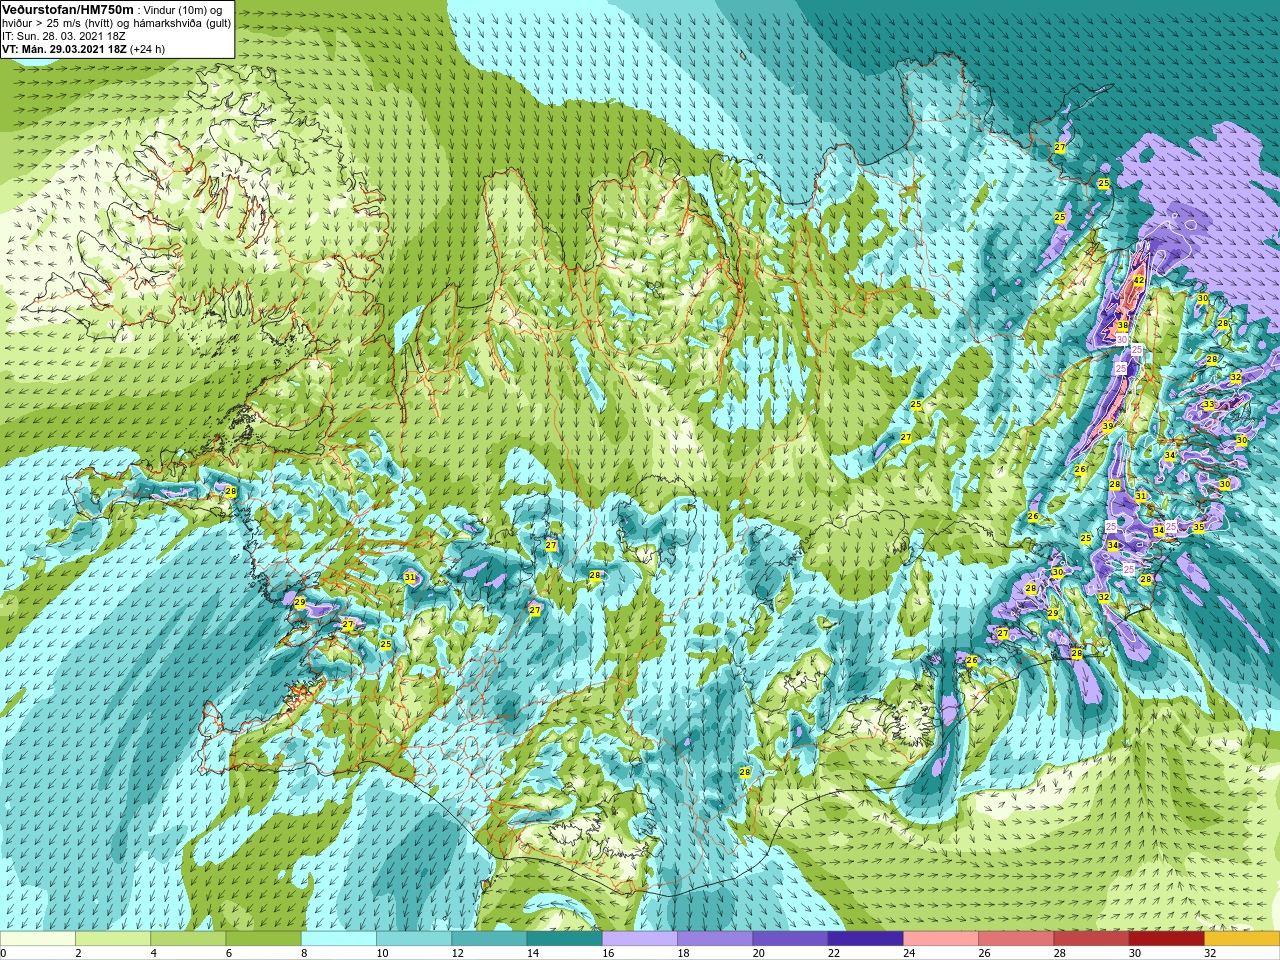Pick the orange-yellow above 32 m/s legend swatch

click(x=1242, y=939)
